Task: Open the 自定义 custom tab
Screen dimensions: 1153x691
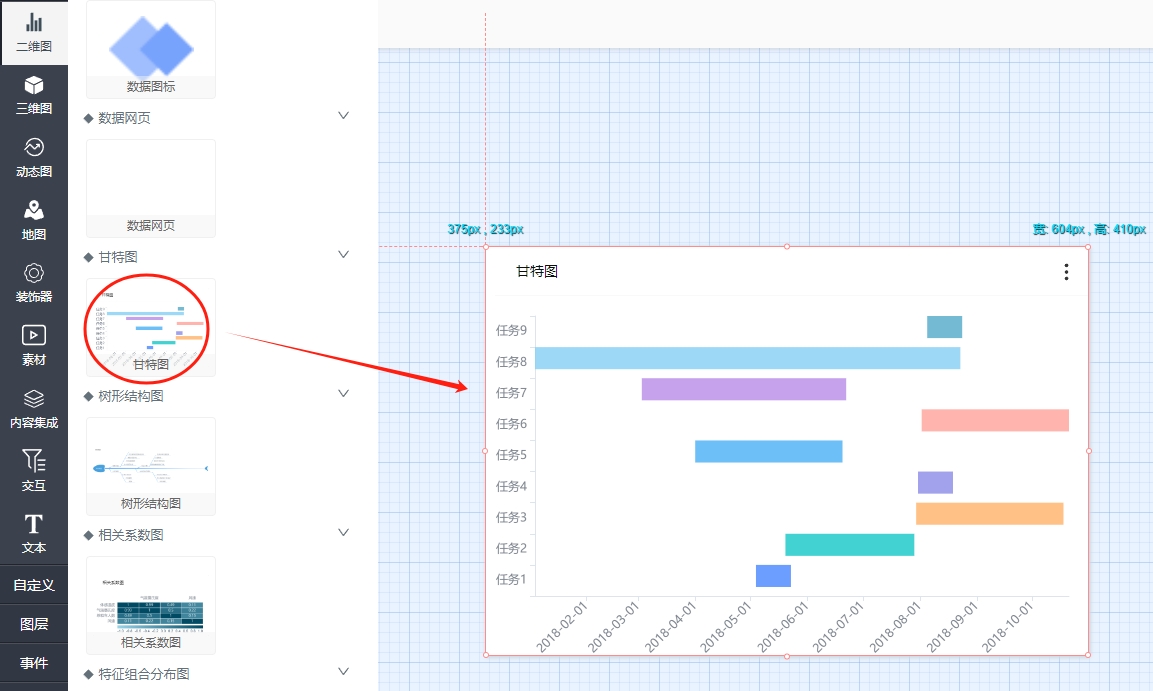Action: (x=34, y=585)
